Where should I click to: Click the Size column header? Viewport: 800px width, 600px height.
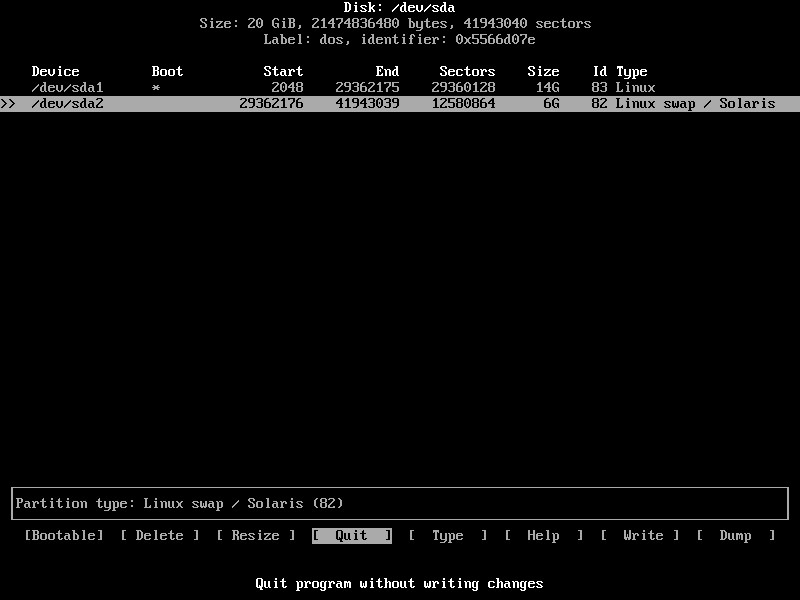[x=543, y=72]
